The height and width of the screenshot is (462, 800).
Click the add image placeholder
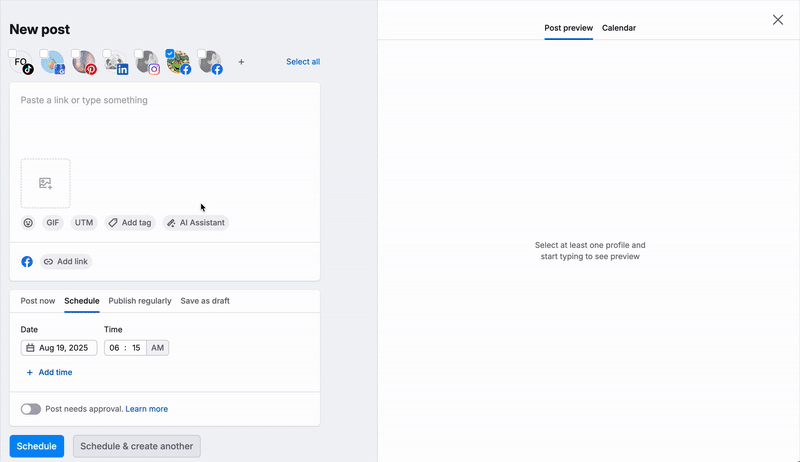click(45, 183)
